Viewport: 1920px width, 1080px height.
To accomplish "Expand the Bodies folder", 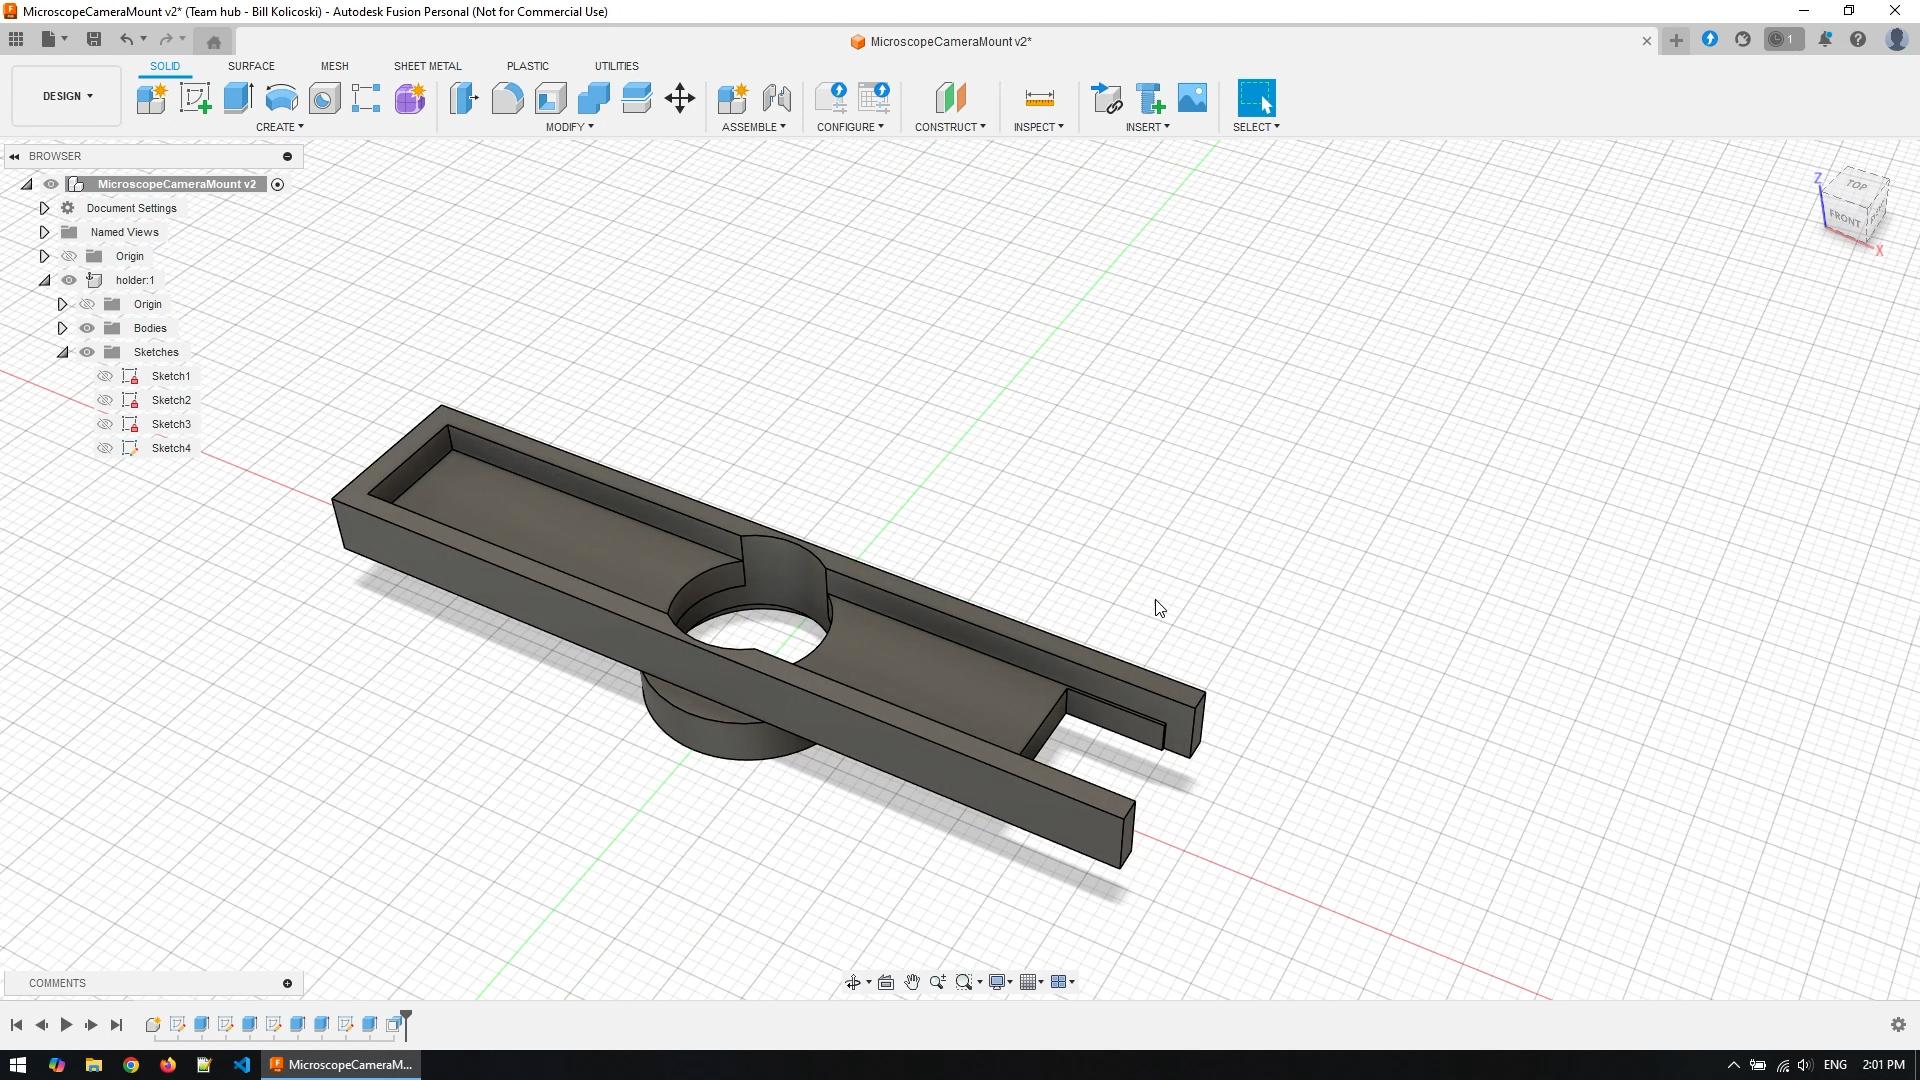I will coord(62,328).
